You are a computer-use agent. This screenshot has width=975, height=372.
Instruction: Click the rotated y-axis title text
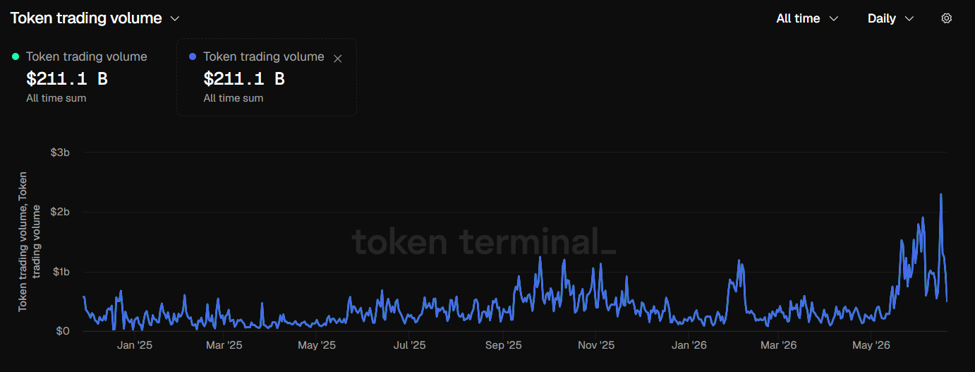coord(29,241)
